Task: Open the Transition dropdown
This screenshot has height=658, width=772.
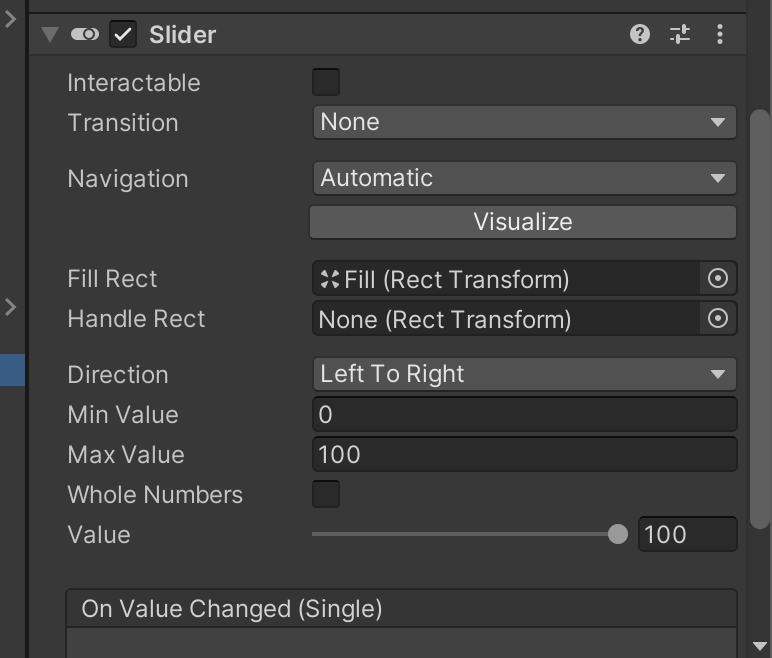Action: click(x=524, y=122)
